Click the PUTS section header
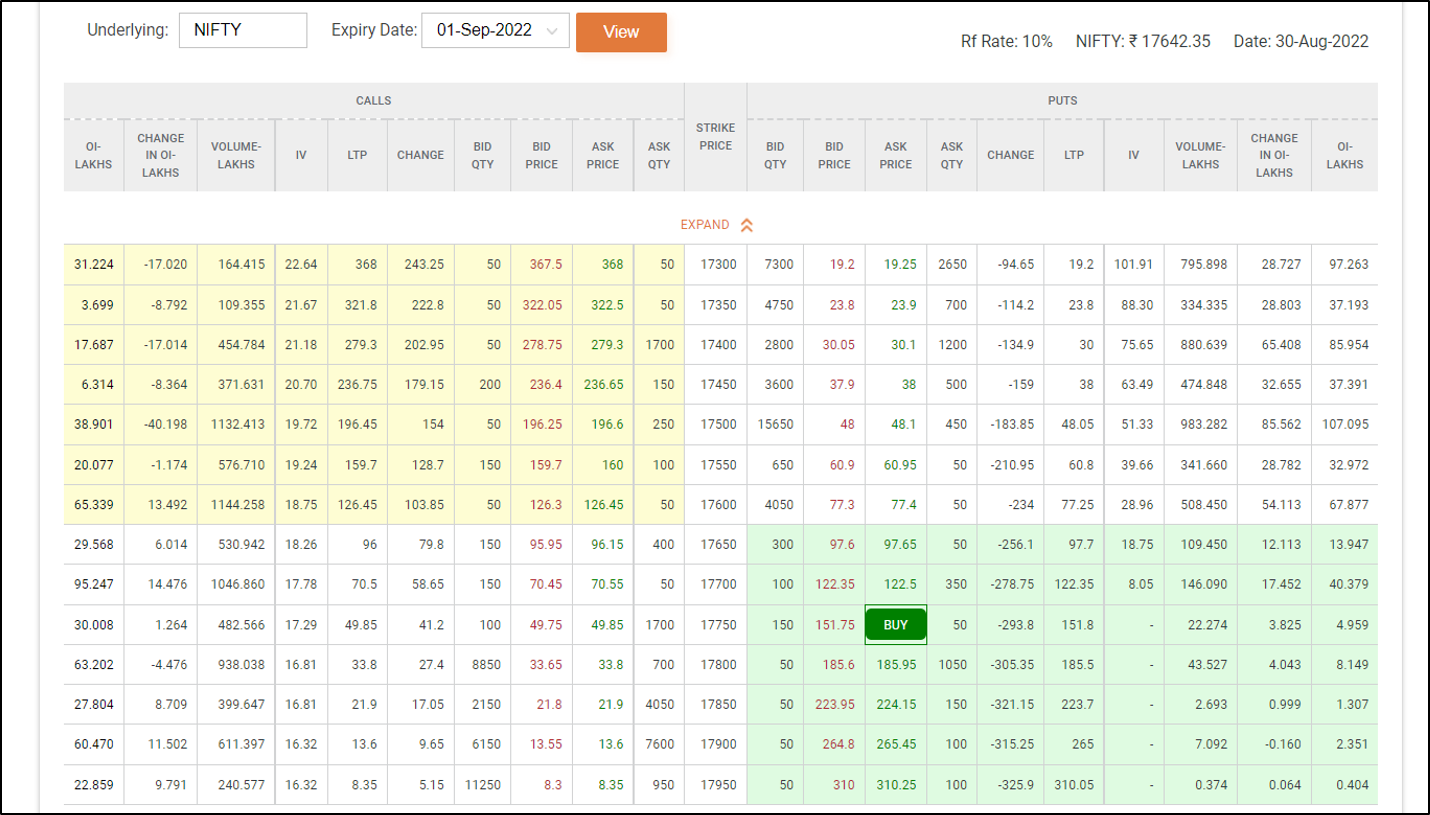The image size is (1430, 815). pyautogui.click(x=1062, y=101)
